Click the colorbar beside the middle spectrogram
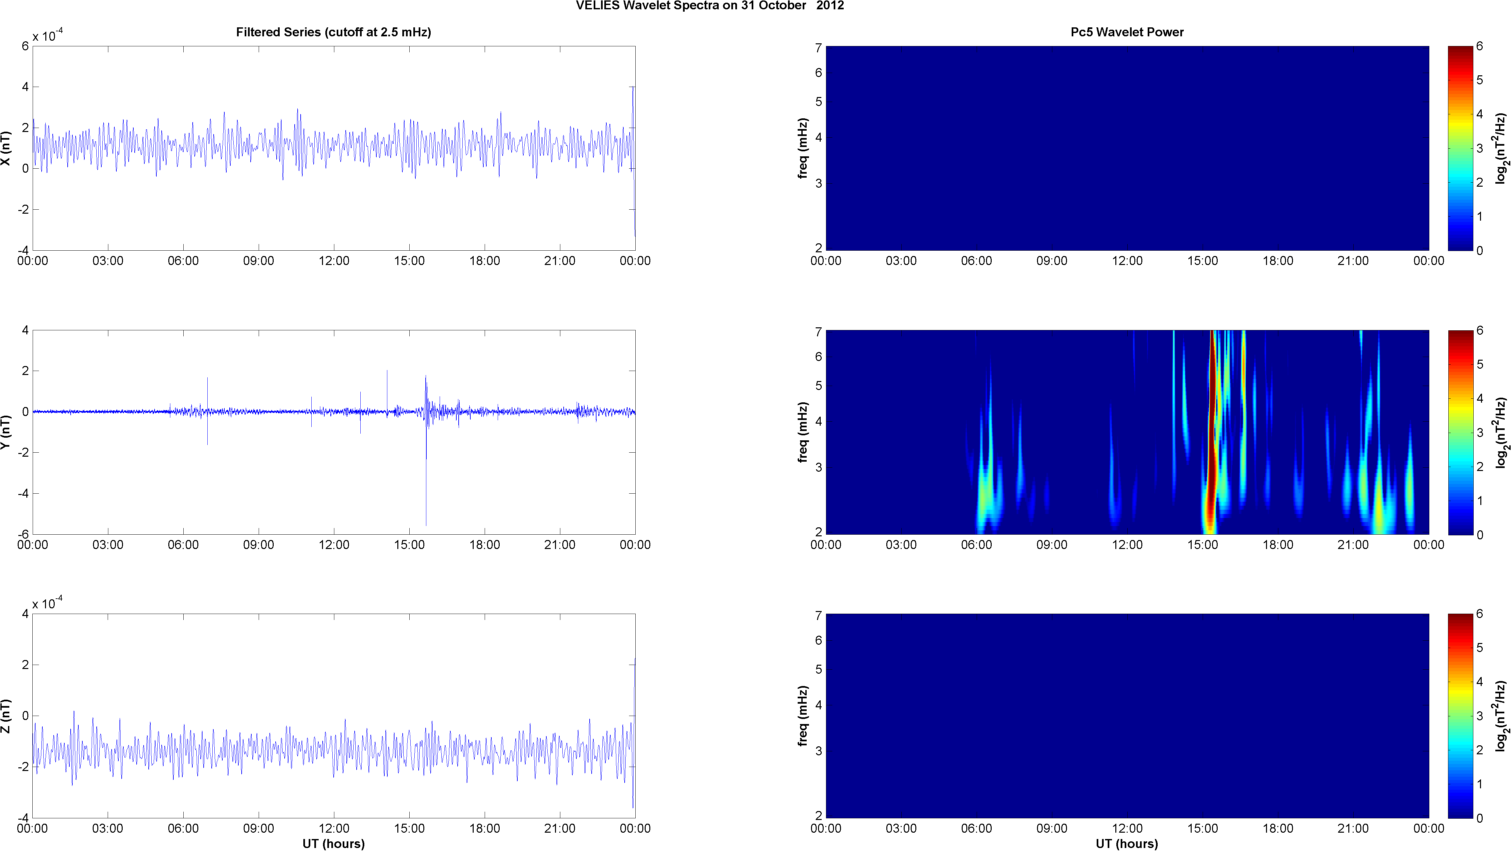Image resolution: width=1511 pixels, height=851 pixels. (x=1460, y=432)
